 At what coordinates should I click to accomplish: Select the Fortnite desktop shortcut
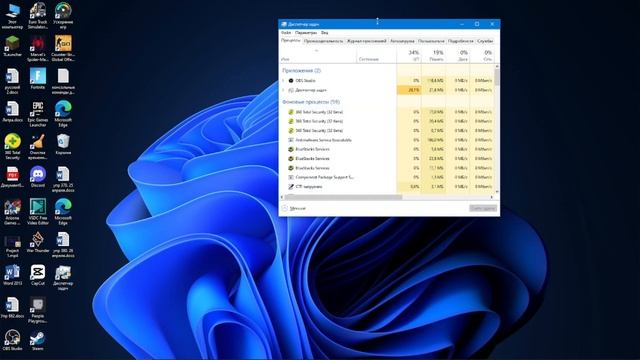pos(38,79)
